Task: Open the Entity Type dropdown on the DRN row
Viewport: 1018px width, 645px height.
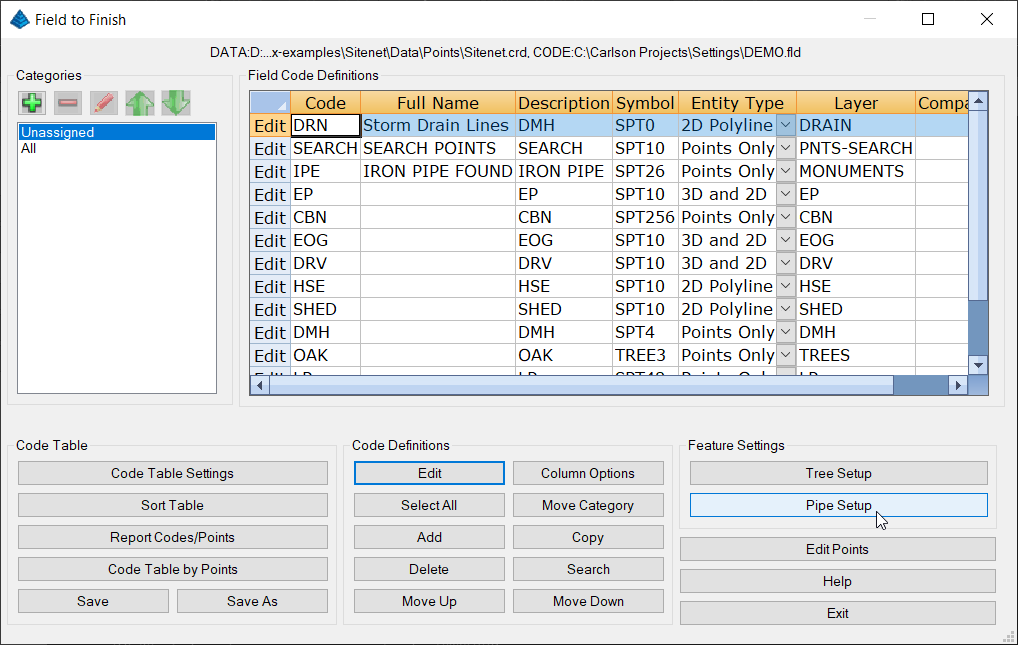Action: pyautogui.click(x=785, y=125)
